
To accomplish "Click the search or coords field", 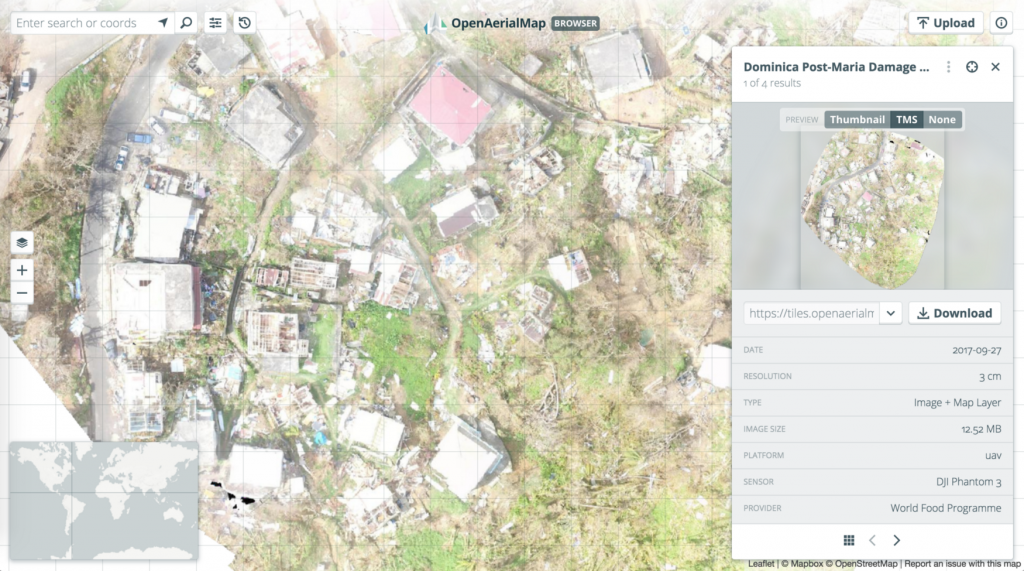I will (x=85, y=23).
